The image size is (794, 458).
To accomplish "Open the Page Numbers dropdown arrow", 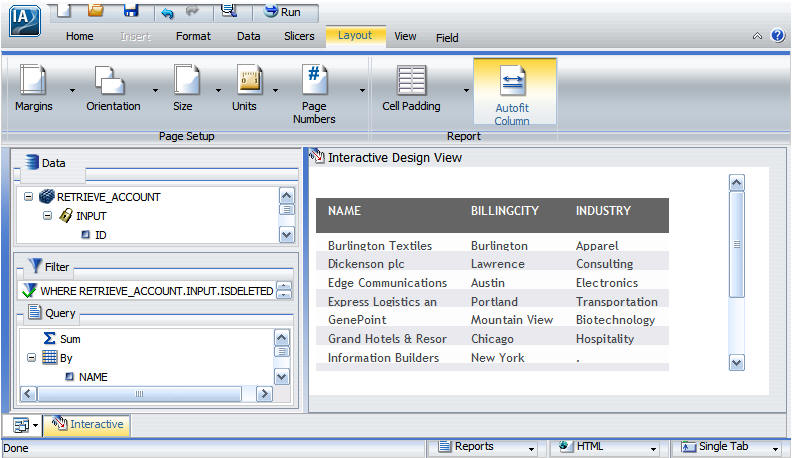I will click(x=362, y=90).
